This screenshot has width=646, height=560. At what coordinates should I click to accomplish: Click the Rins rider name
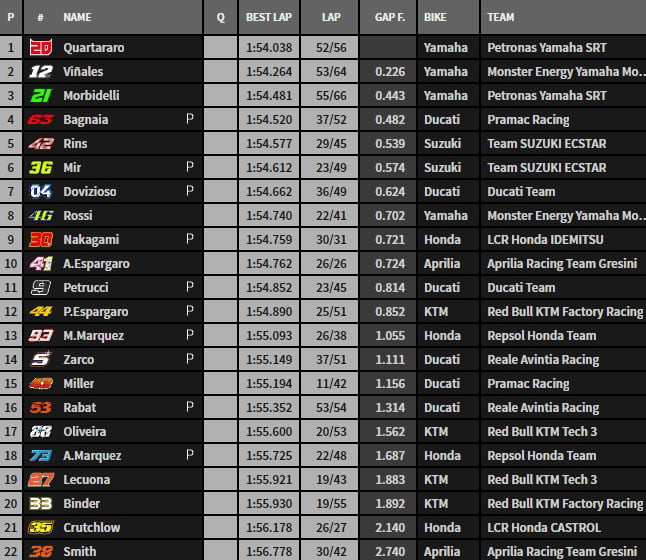77,144
